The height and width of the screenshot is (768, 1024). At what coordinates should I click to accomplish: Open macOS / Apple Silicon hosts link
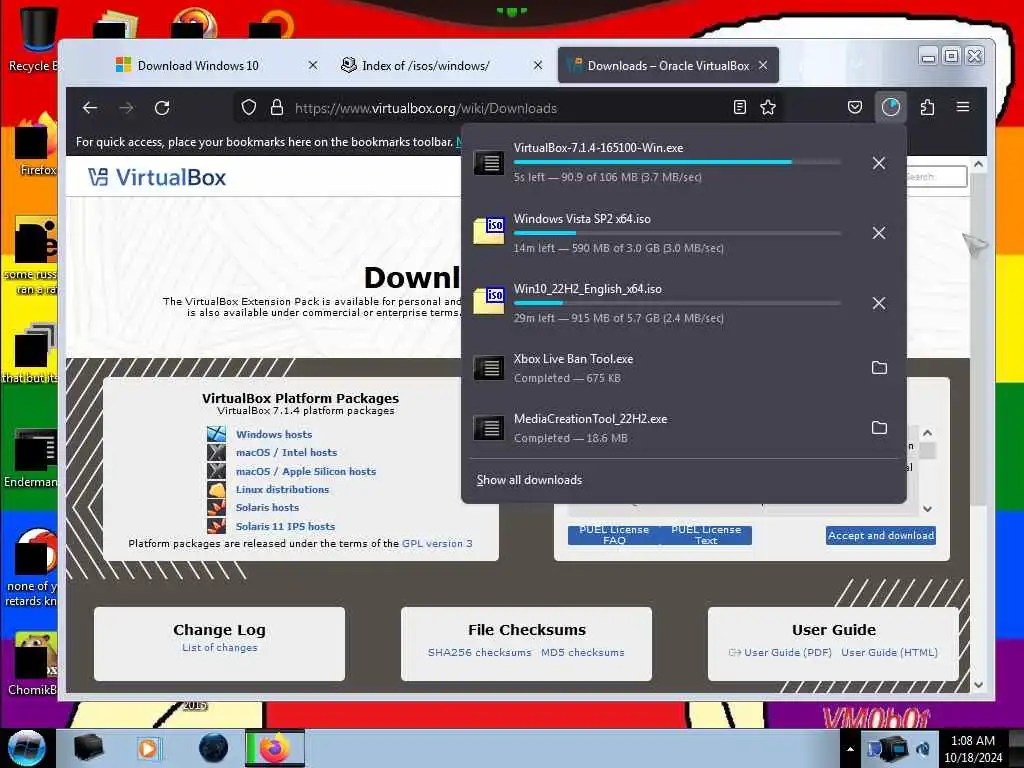pos(306,471)
